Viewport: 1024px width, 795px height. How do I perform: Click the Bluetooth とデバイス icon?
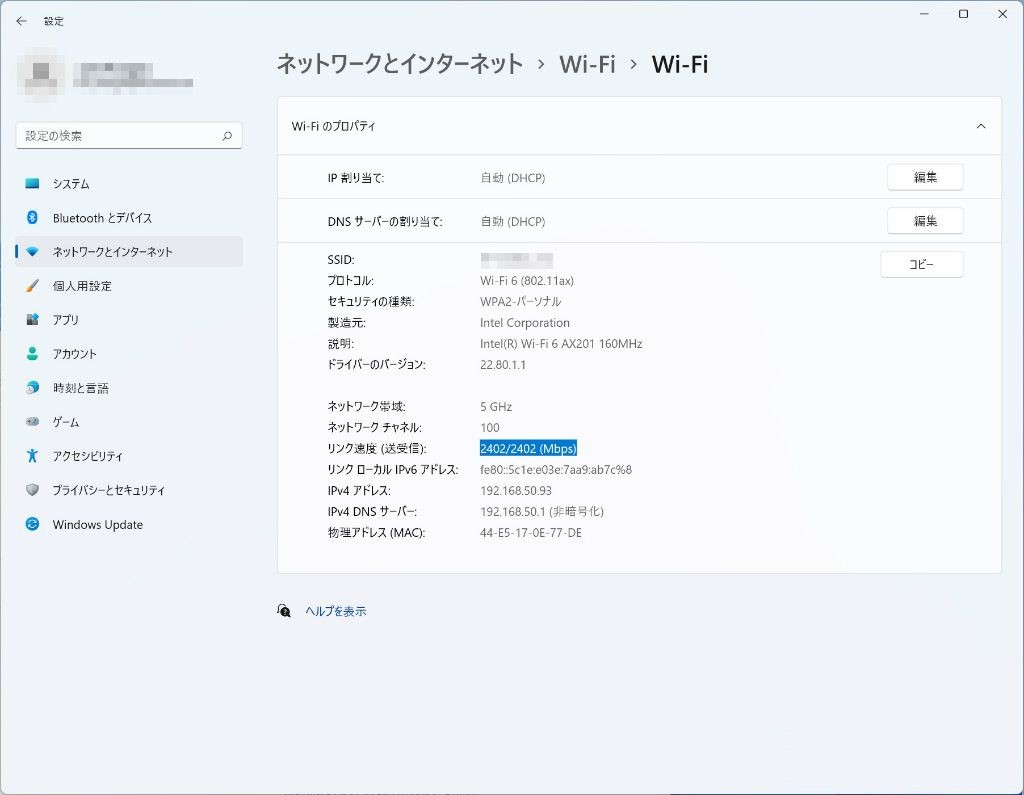pos(33,218)
